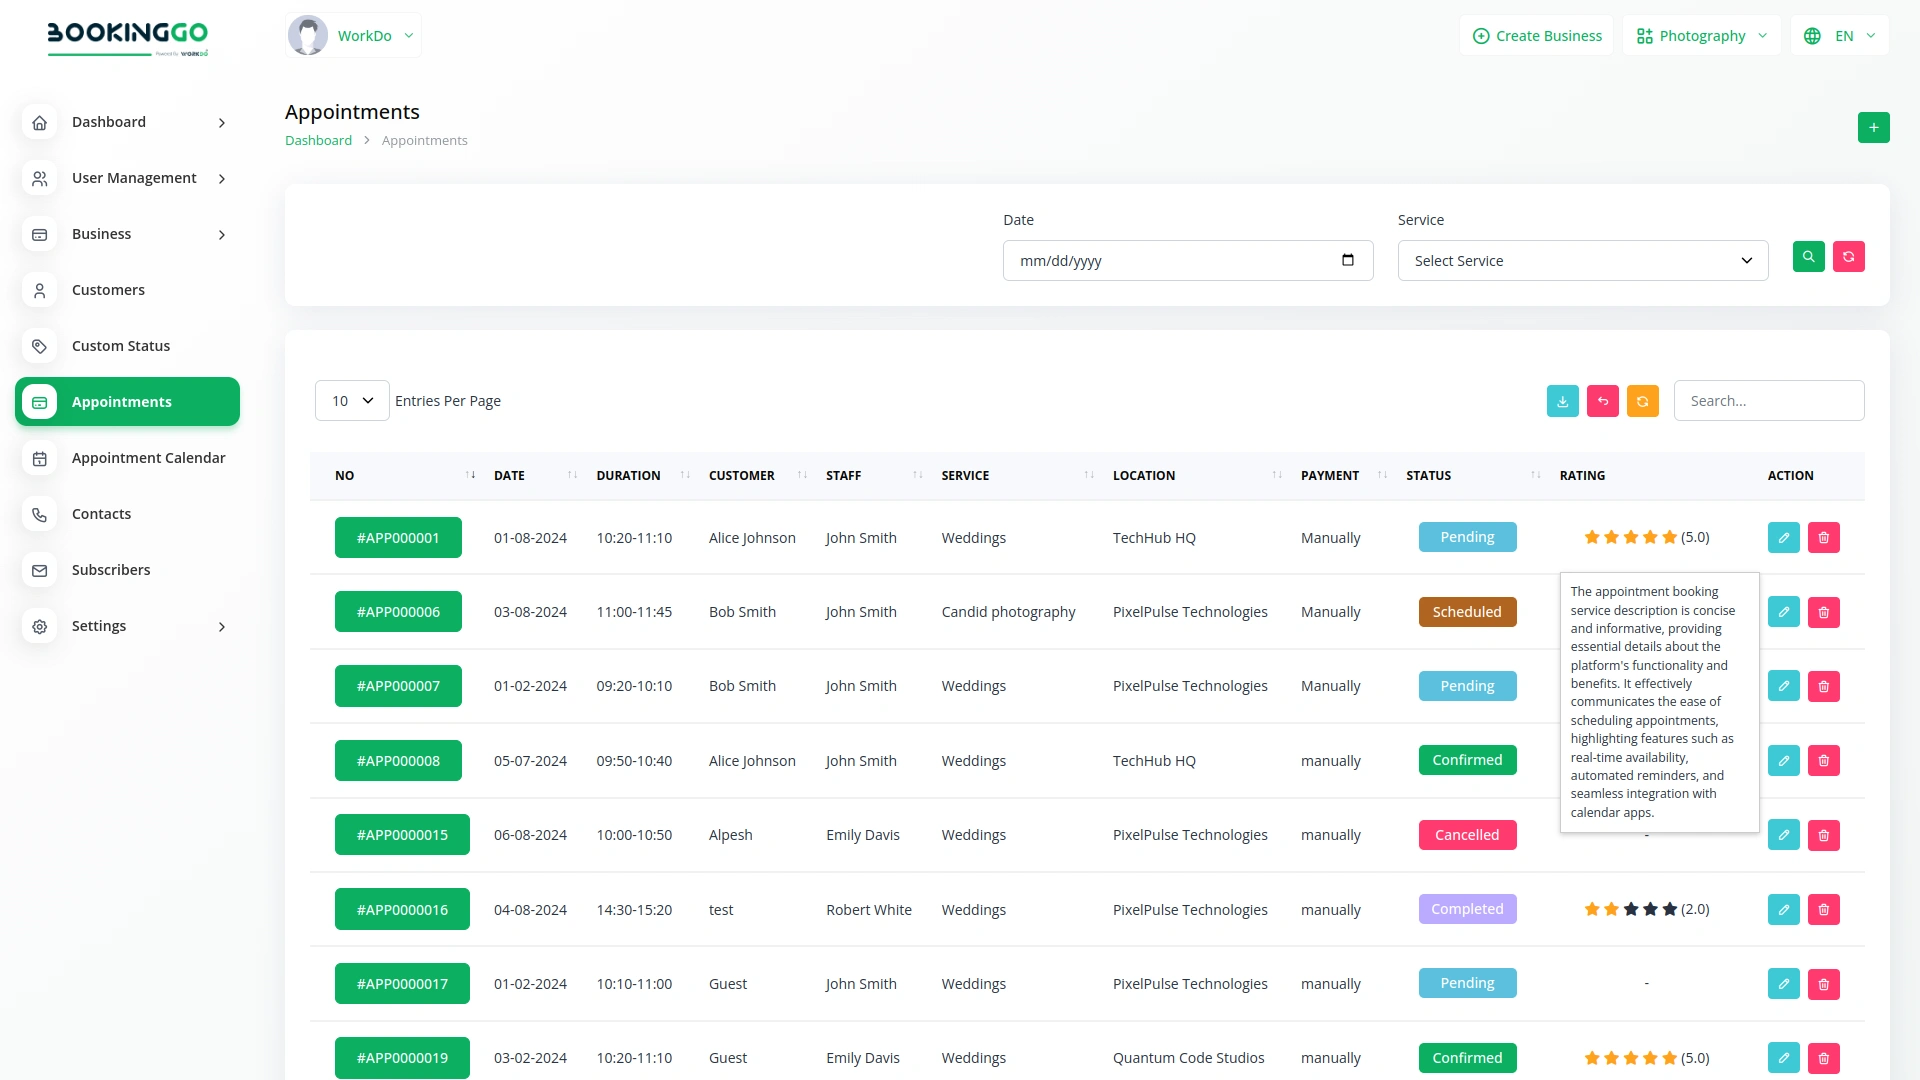Expand the Entries Per Page selector
This screenshot has width=1920, height=1080.
(351, 400)
